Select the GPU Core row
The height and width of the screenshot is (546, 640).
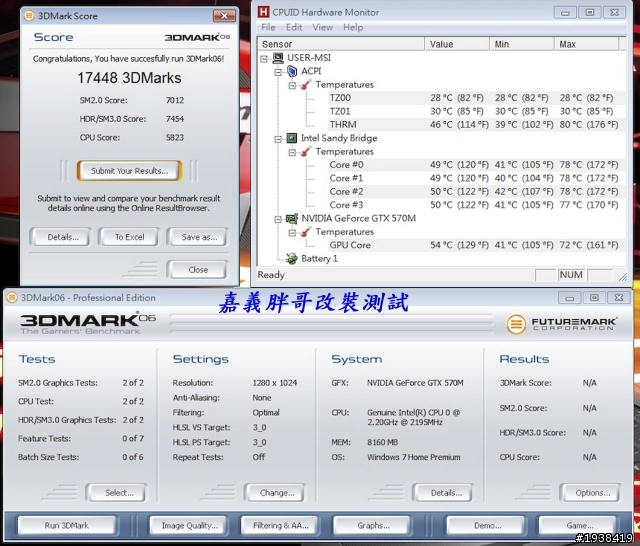pos(477,245)
